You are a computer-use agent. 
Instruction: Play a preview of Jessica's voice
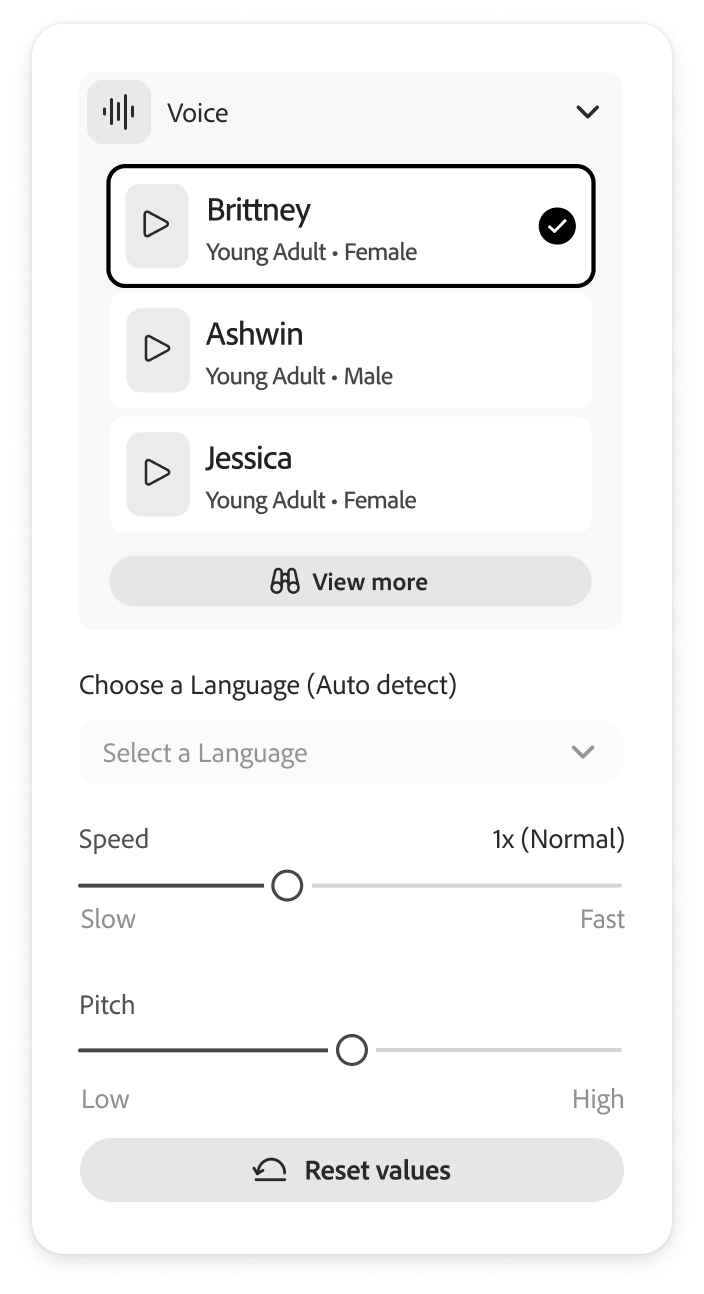click(x=157, y=474)
